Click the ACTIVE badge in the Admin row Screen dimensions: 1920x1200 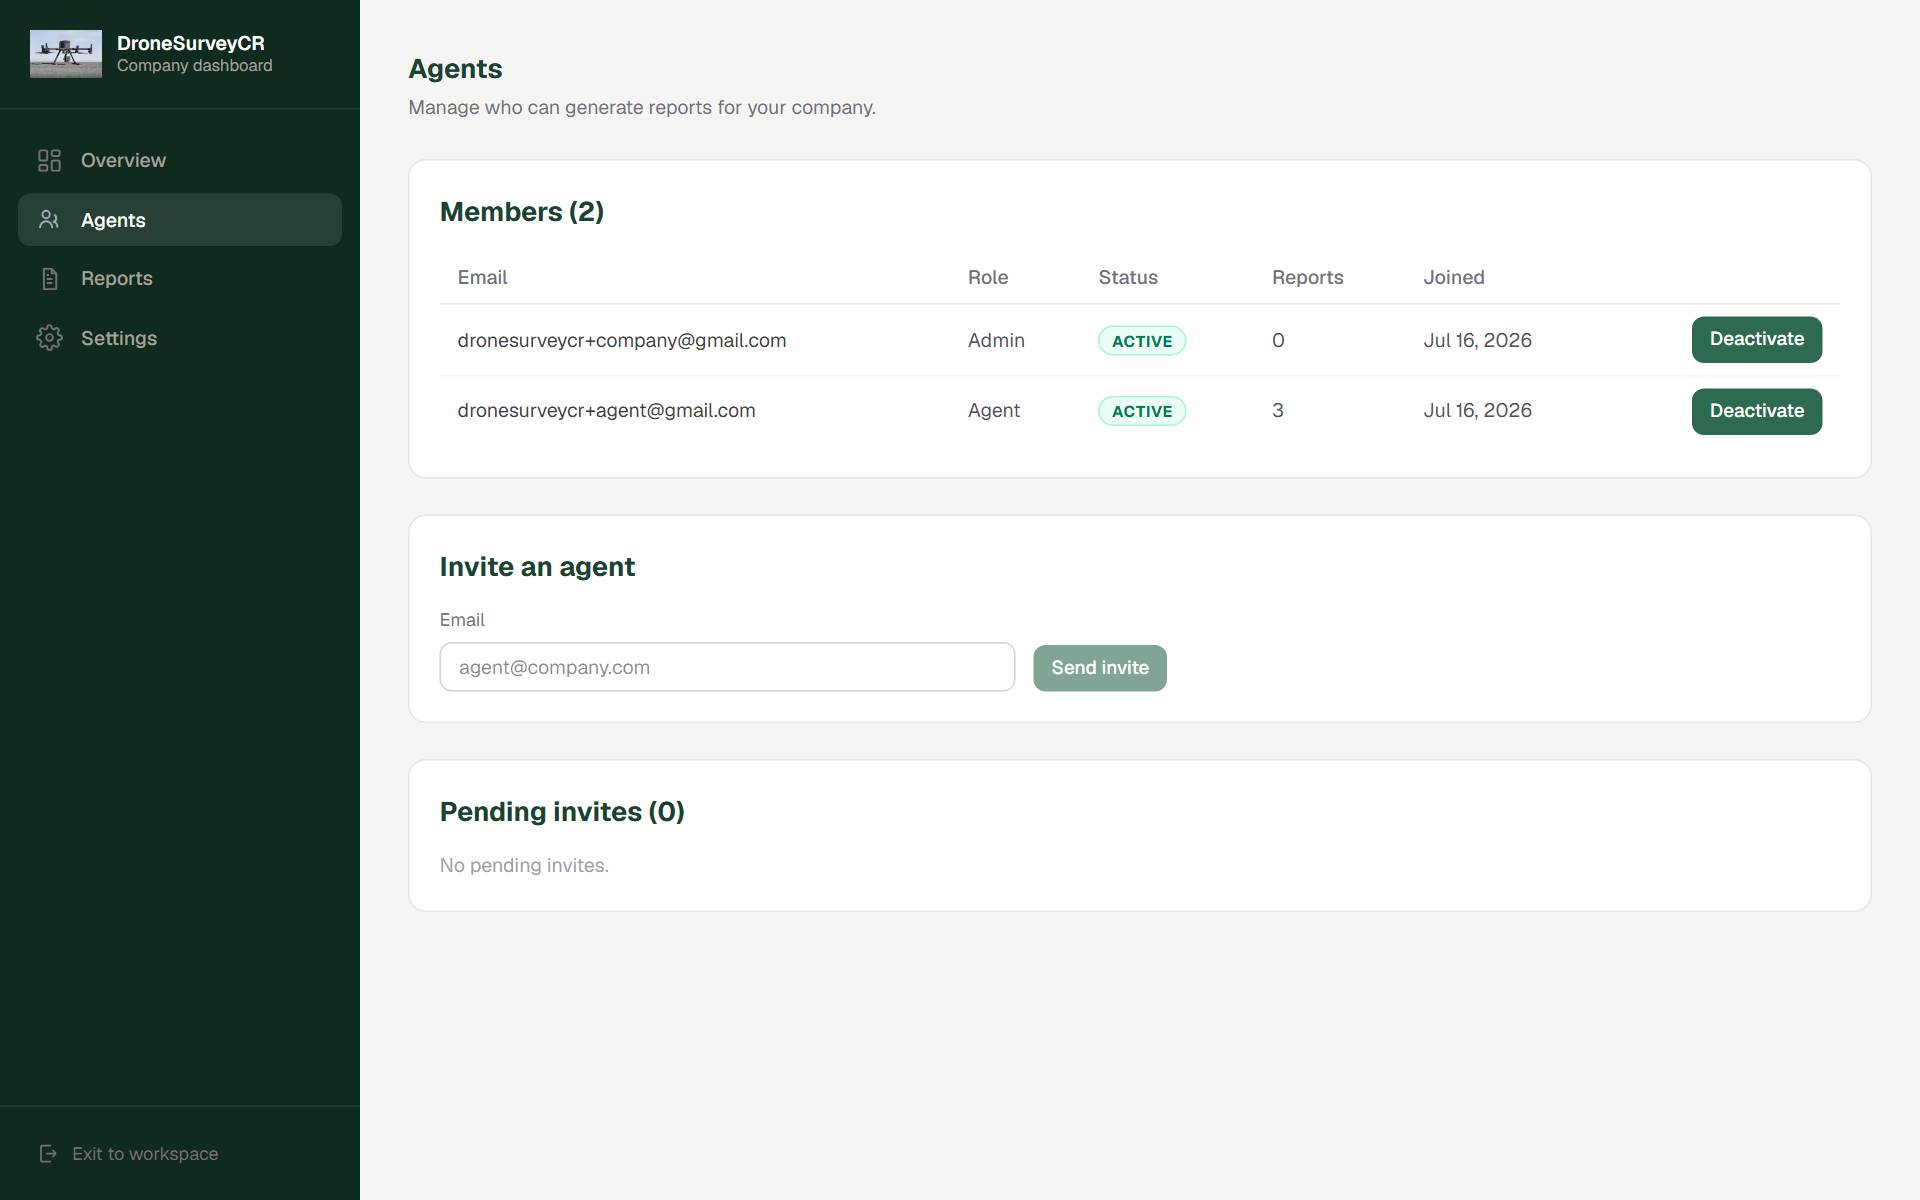point(1142,341)
